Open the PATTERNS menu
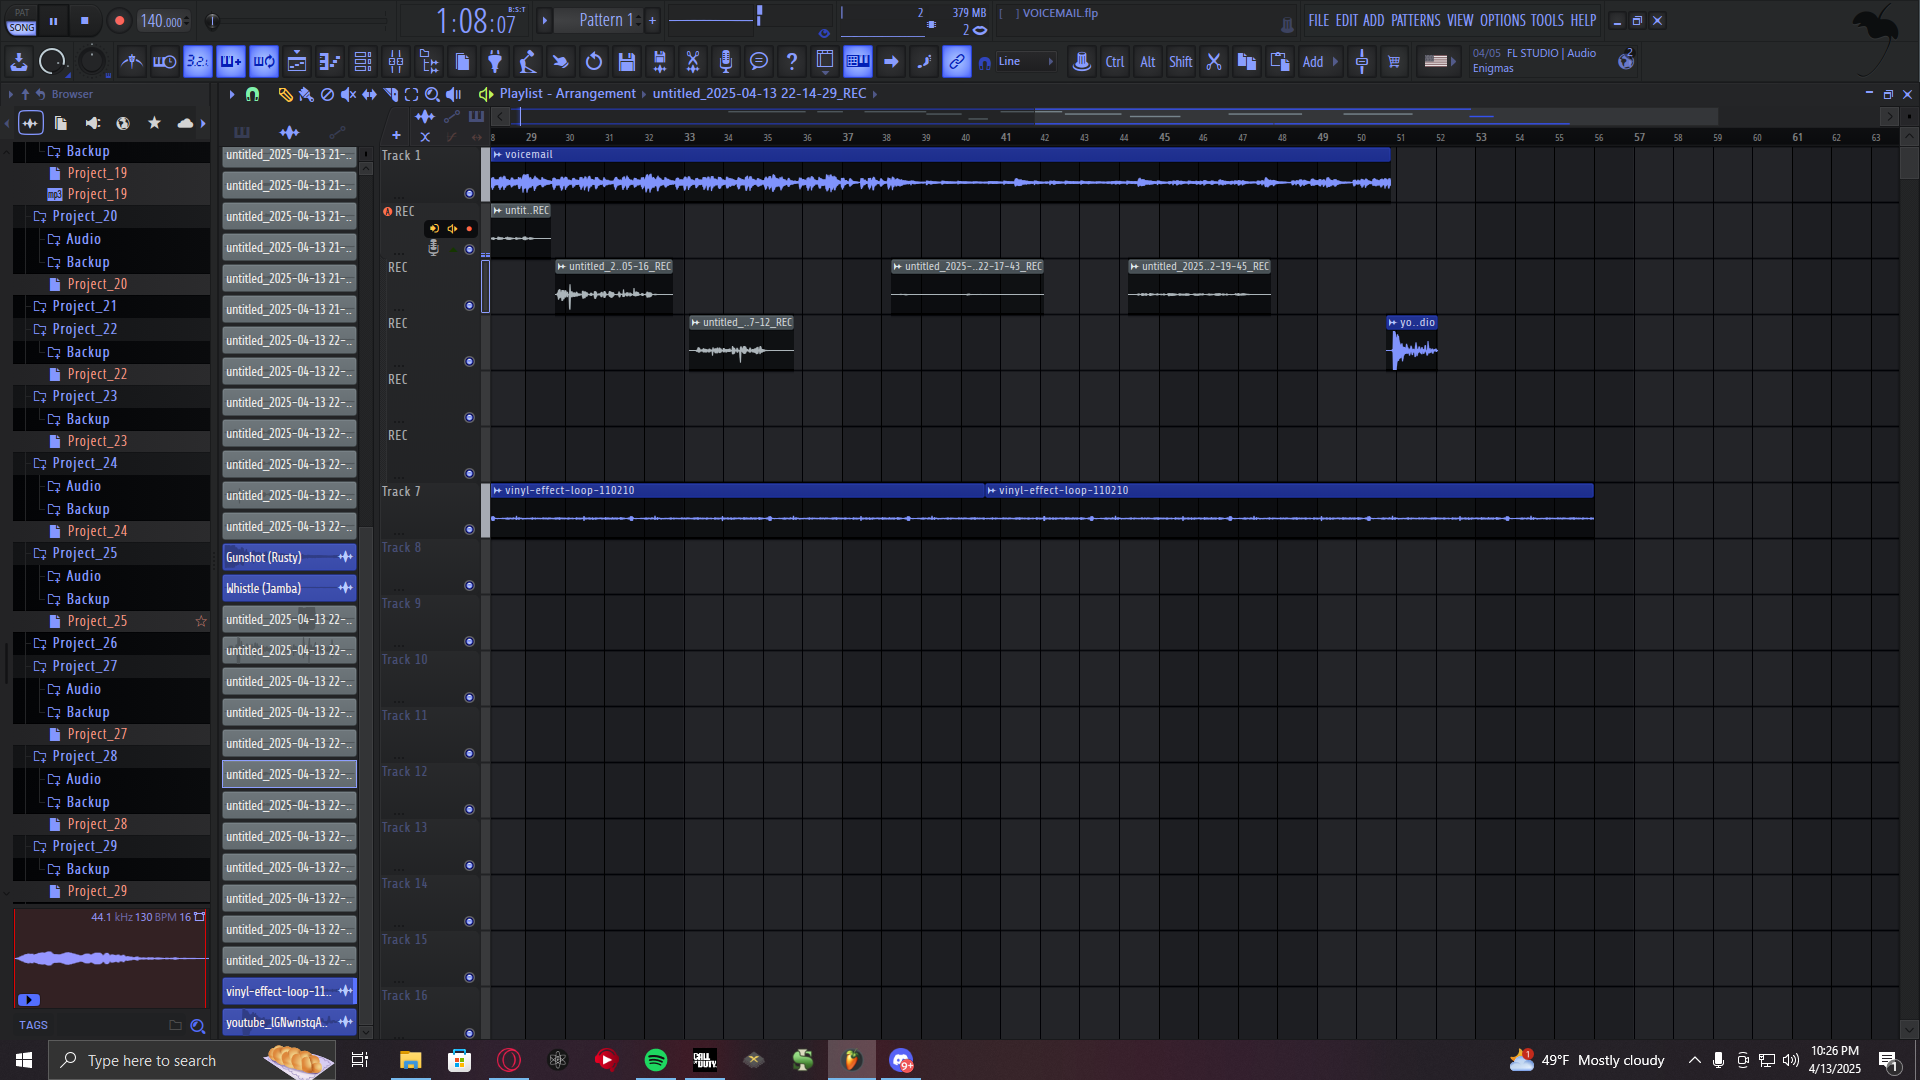 click(x=1415, y=20)
